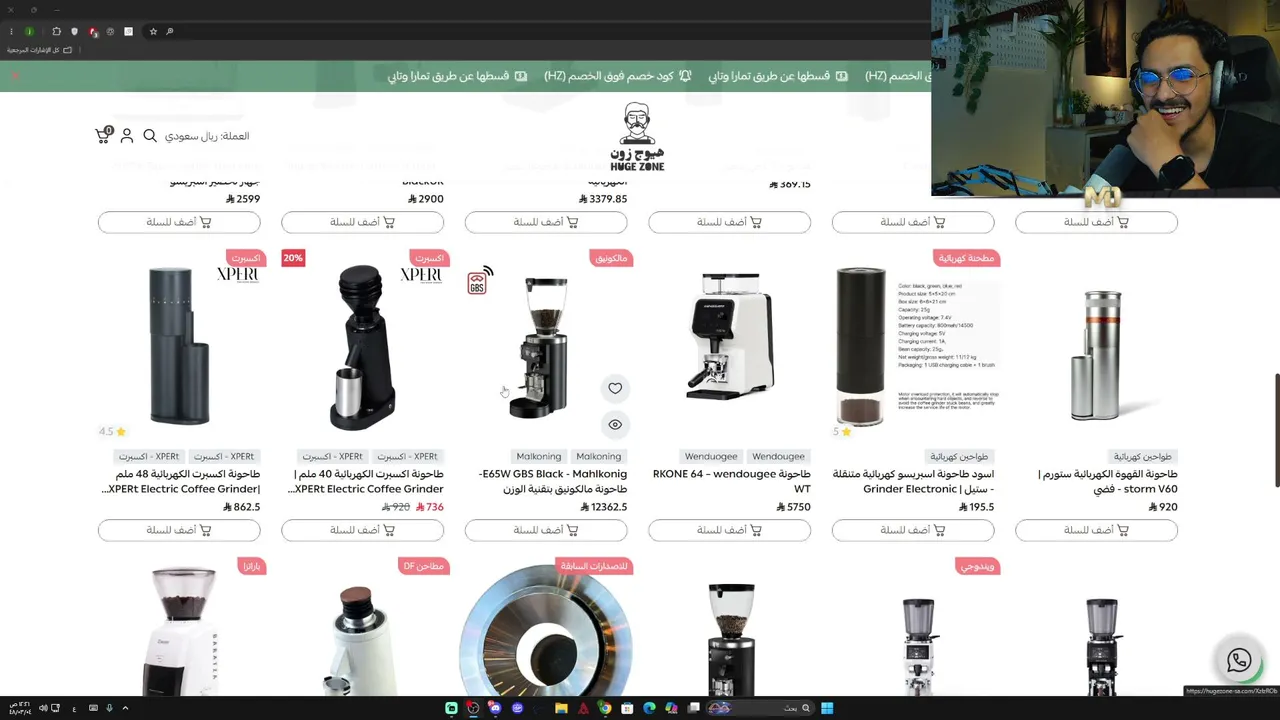Expand the system tray hidden icons chevron
1280x720 pixels.
[125, 708]
